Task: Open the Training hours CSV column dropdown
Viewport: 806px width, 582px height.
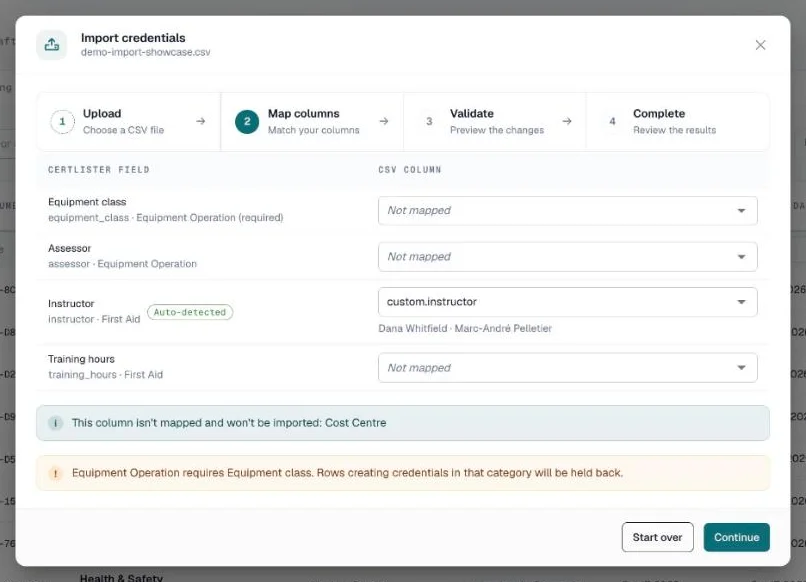Action: tap(567, 368)
